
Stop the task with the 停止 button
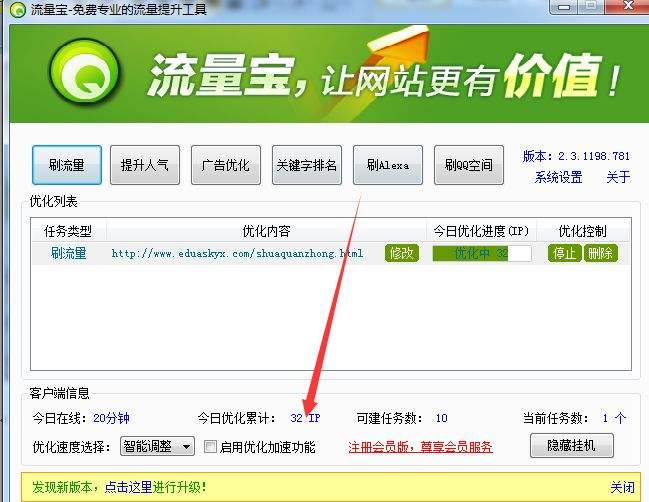[x=565, y=253]
